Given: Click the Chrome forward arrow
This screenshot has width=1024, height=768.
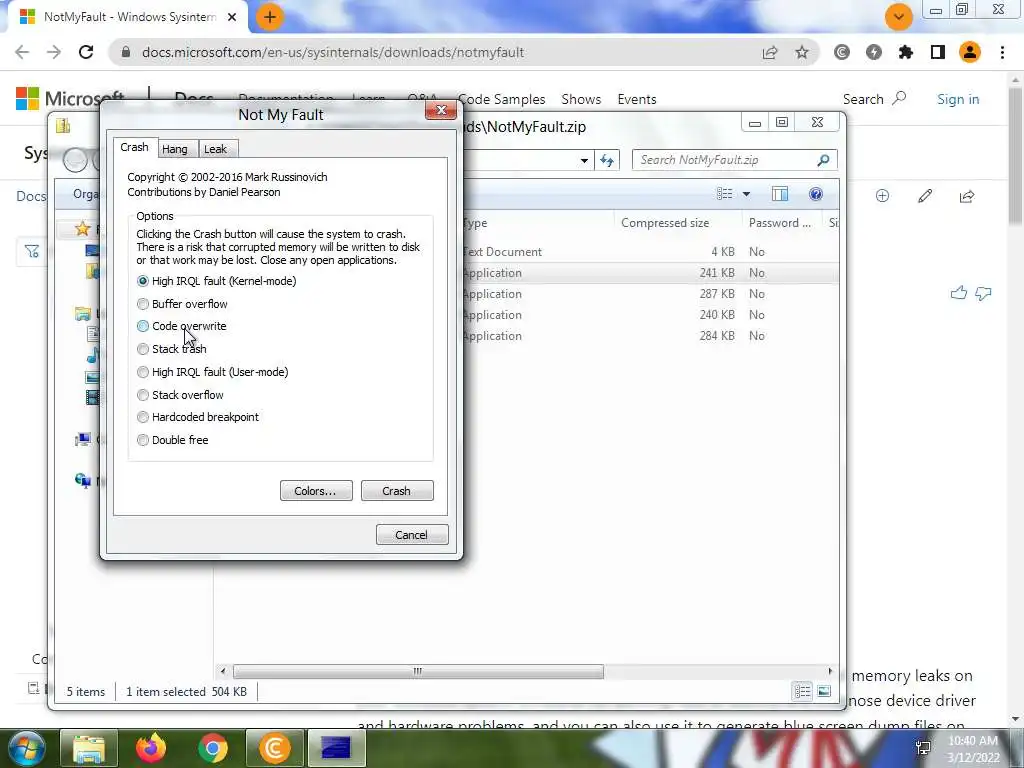Looking at the screenshot, I should pos(54,52).
